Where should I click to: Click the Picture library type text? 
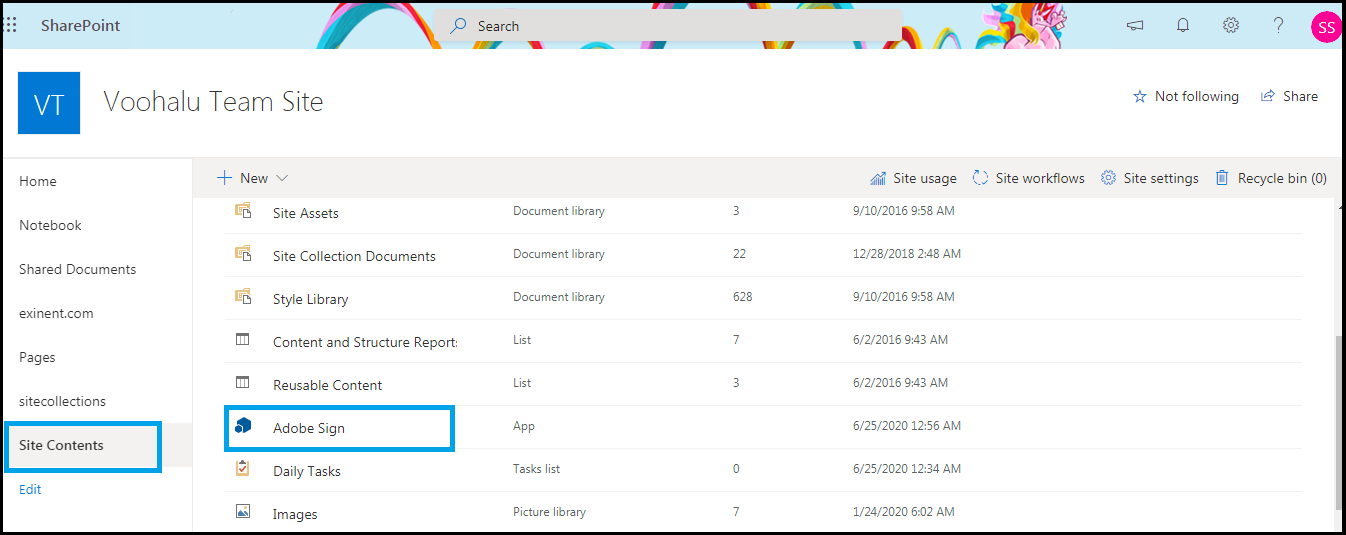click(549, 512)
